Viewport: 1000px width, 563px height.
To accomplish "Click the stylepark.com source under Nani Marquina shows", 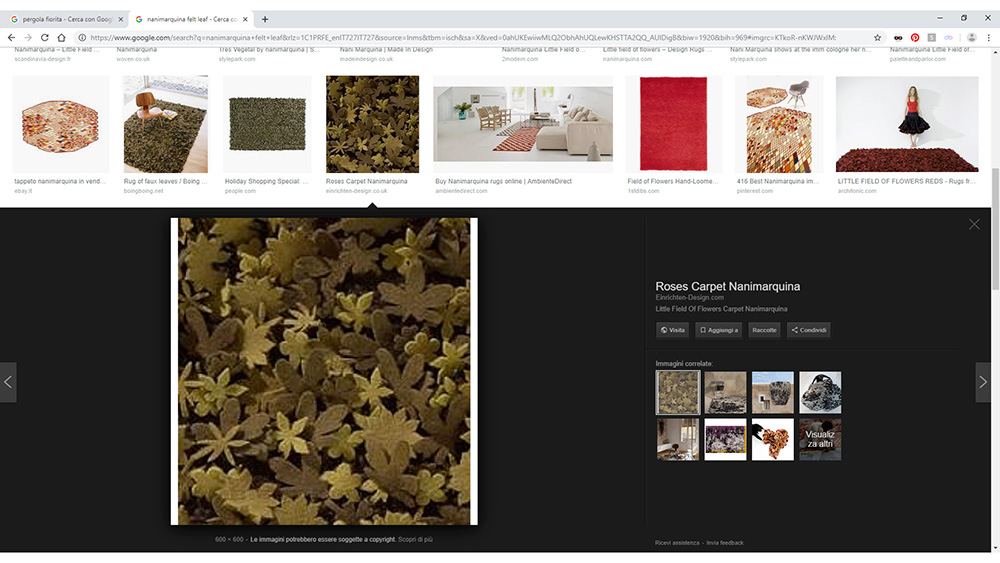I will (x=748, y=59).
